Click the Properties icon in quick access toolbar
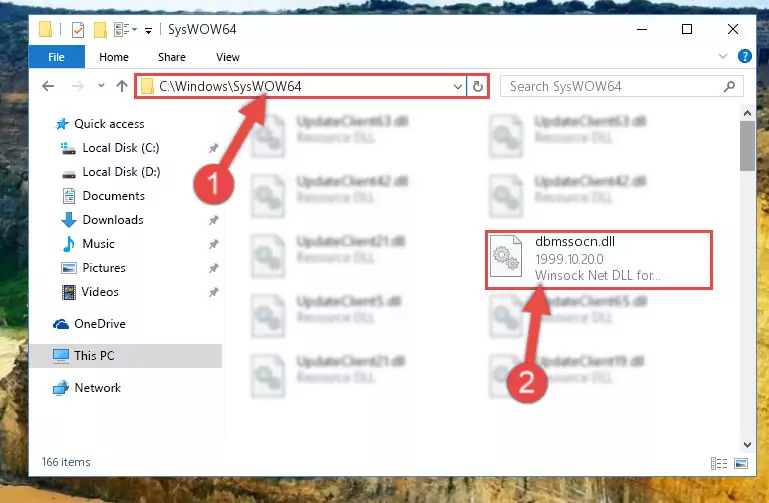Viewport: 769px width, 503px height. point(77,29)
